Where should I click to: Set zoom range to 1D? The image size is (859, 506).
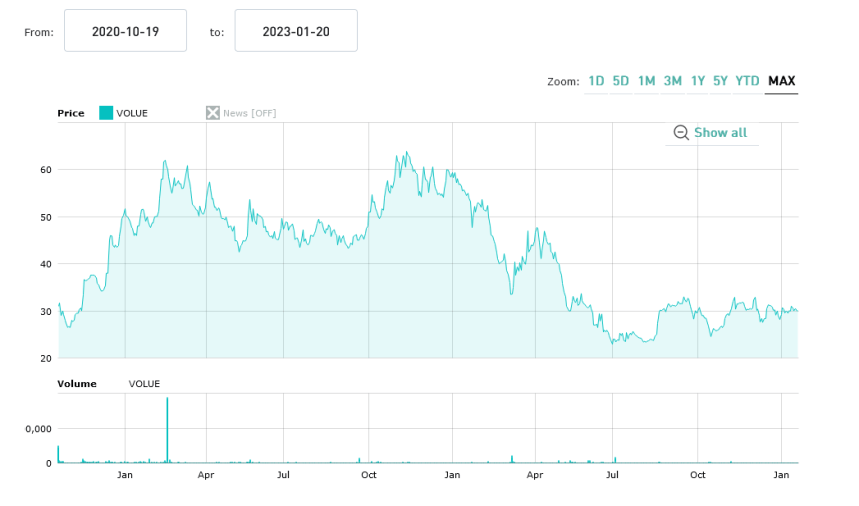[x=596, y=81]
